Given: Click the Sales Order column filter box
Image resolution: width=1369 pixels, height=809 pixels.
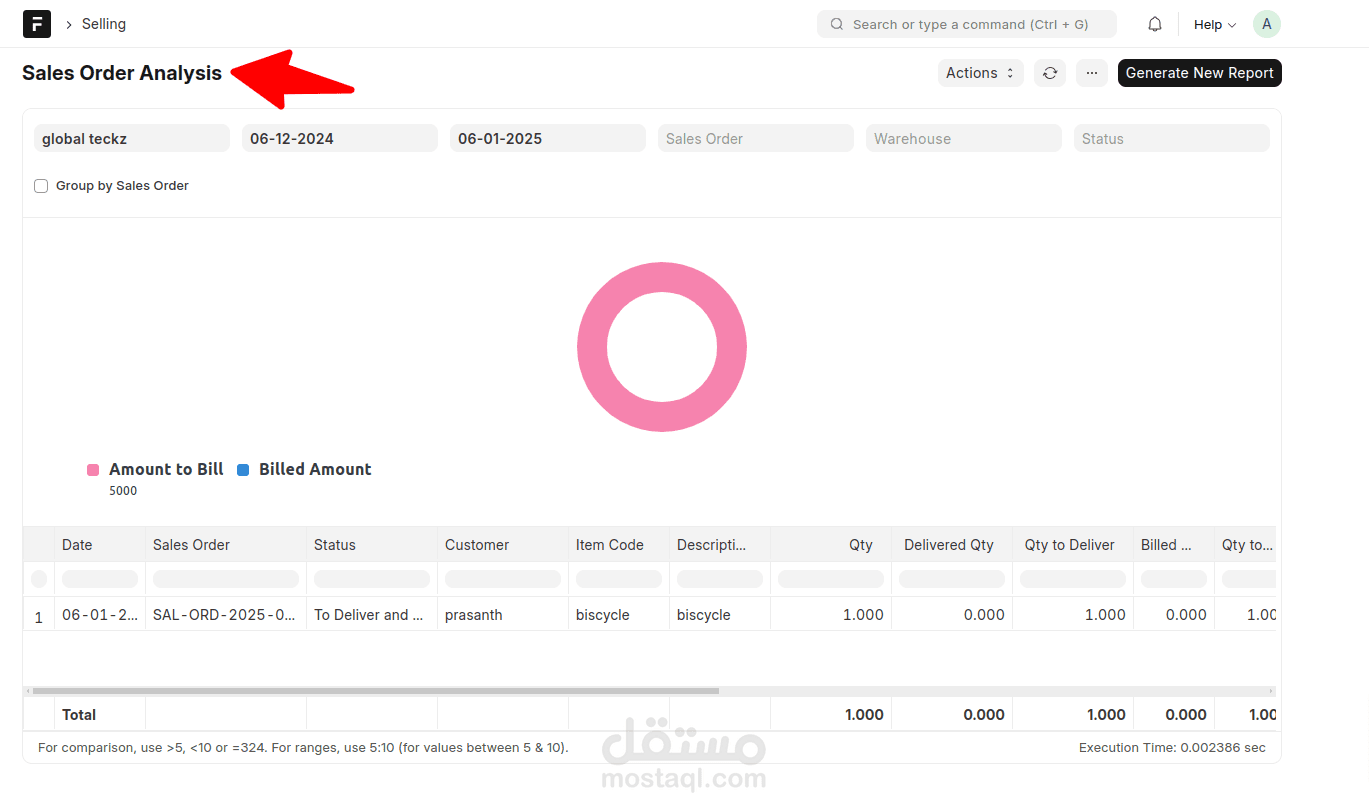Looking at the screenshot, I should pyautogui.click(x=226, y=579).
